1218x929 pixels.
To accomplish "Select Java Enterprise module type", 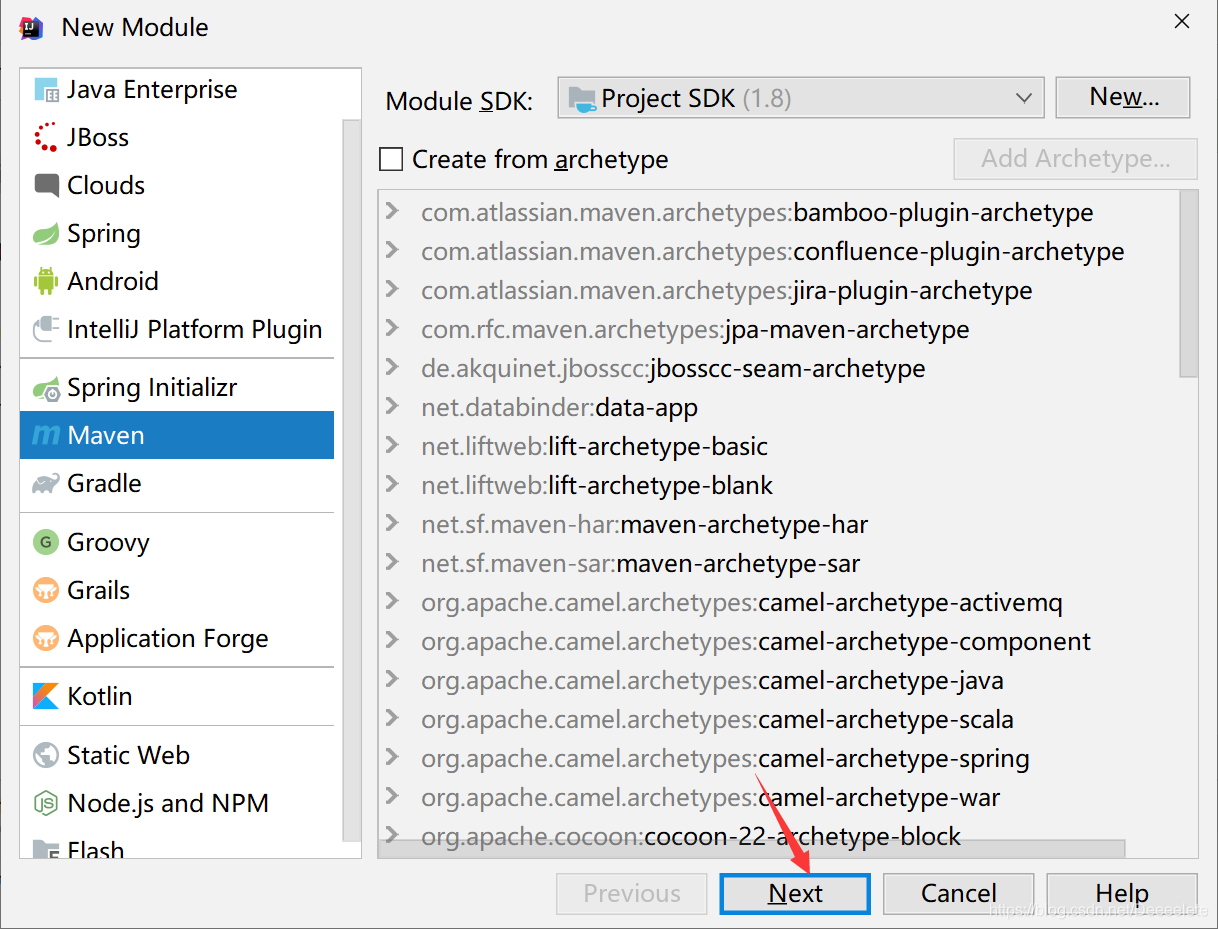I will coord(177,90).
